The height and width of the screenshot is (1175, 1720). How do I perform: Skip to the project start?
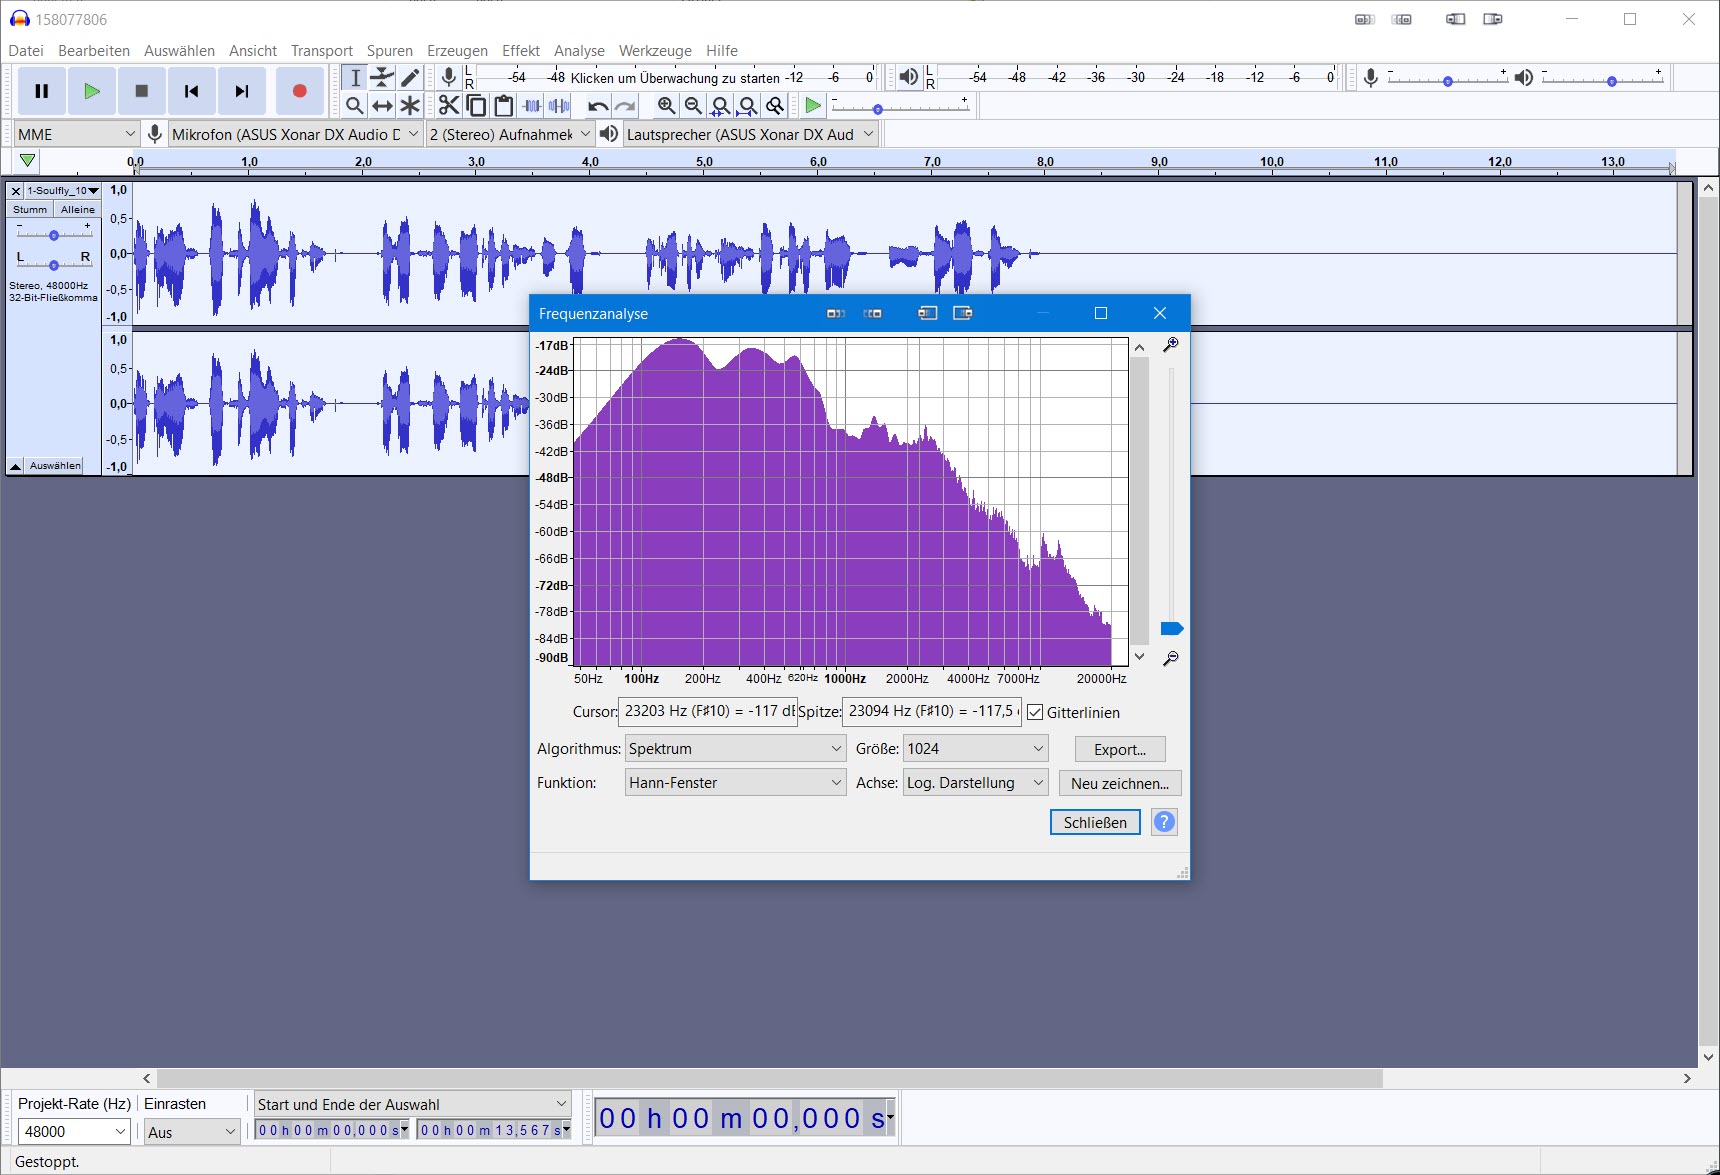(192, 91)
